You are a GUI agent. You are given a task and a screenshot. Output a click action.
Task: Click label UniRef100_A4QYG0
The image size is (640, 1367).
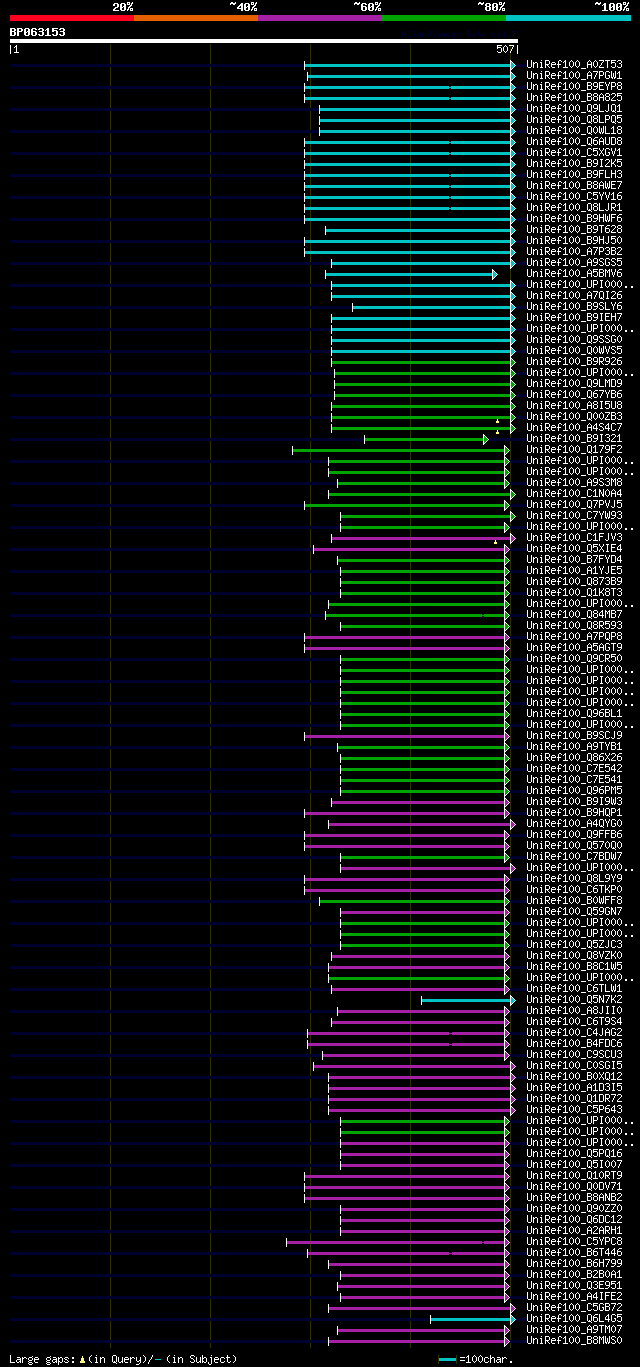(x=574, y=824)
